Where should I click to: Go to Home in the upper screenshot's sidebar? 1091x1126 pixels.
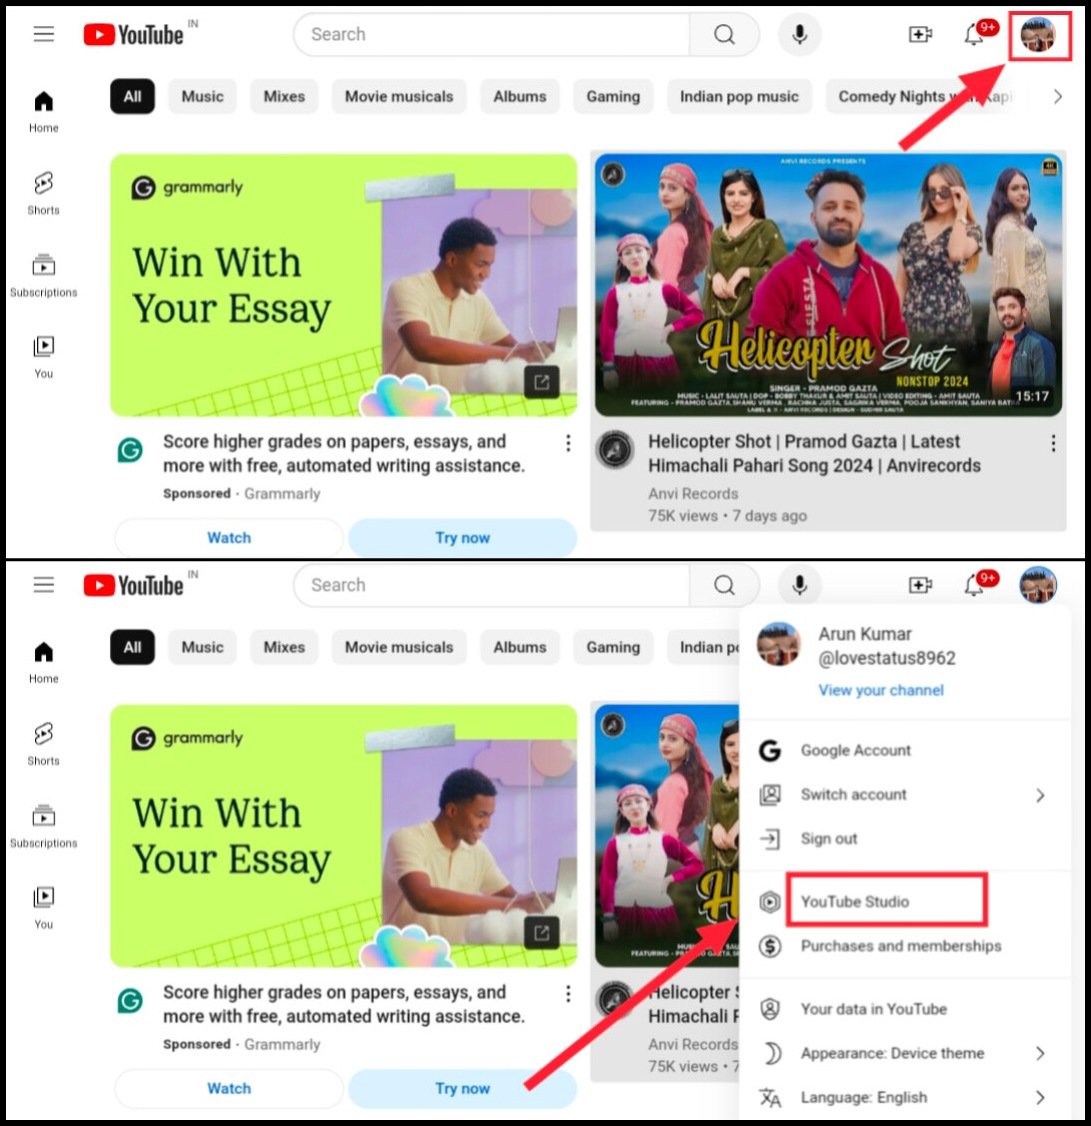(44, 112)
